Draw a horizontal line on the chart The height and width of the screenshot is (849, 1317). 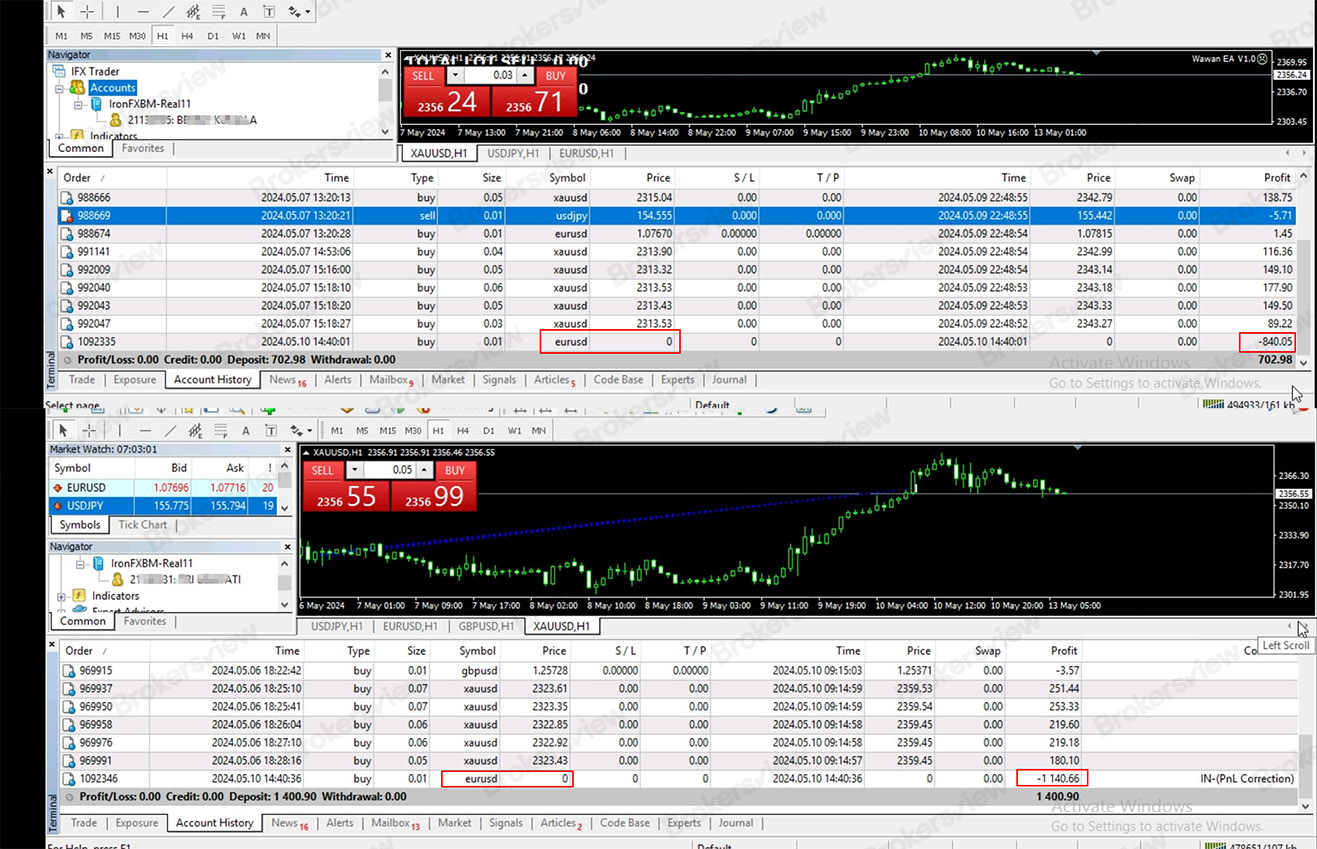coord(143,11)
